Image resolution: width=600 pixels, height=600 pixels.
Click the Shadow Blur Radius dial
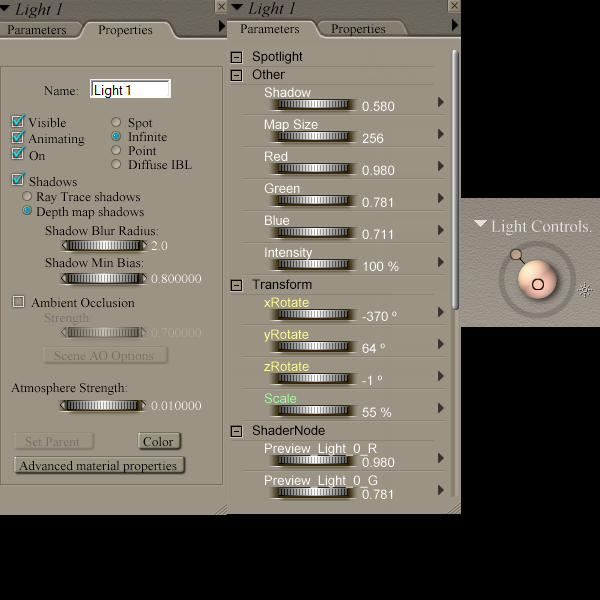[x=104, y=246]
